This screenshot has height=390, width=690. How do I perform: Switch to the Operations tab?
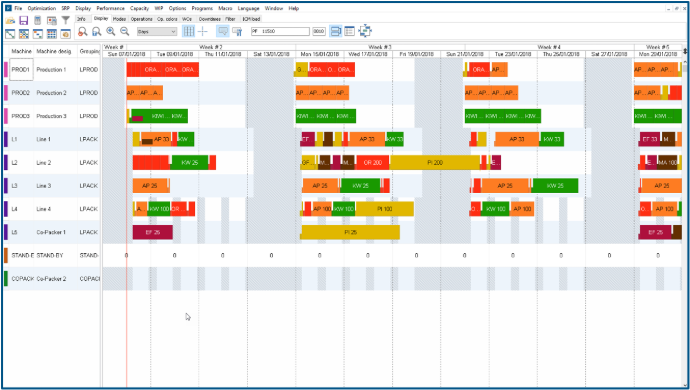(141, 19)
